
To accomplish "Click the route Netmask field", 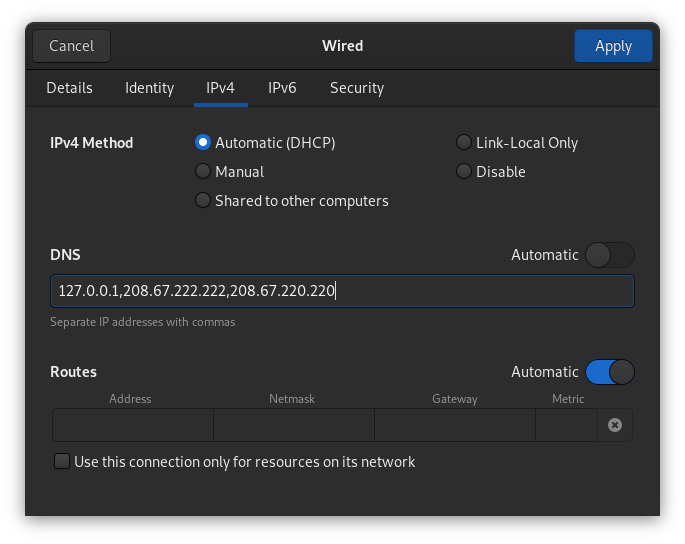I will [293, 425].
